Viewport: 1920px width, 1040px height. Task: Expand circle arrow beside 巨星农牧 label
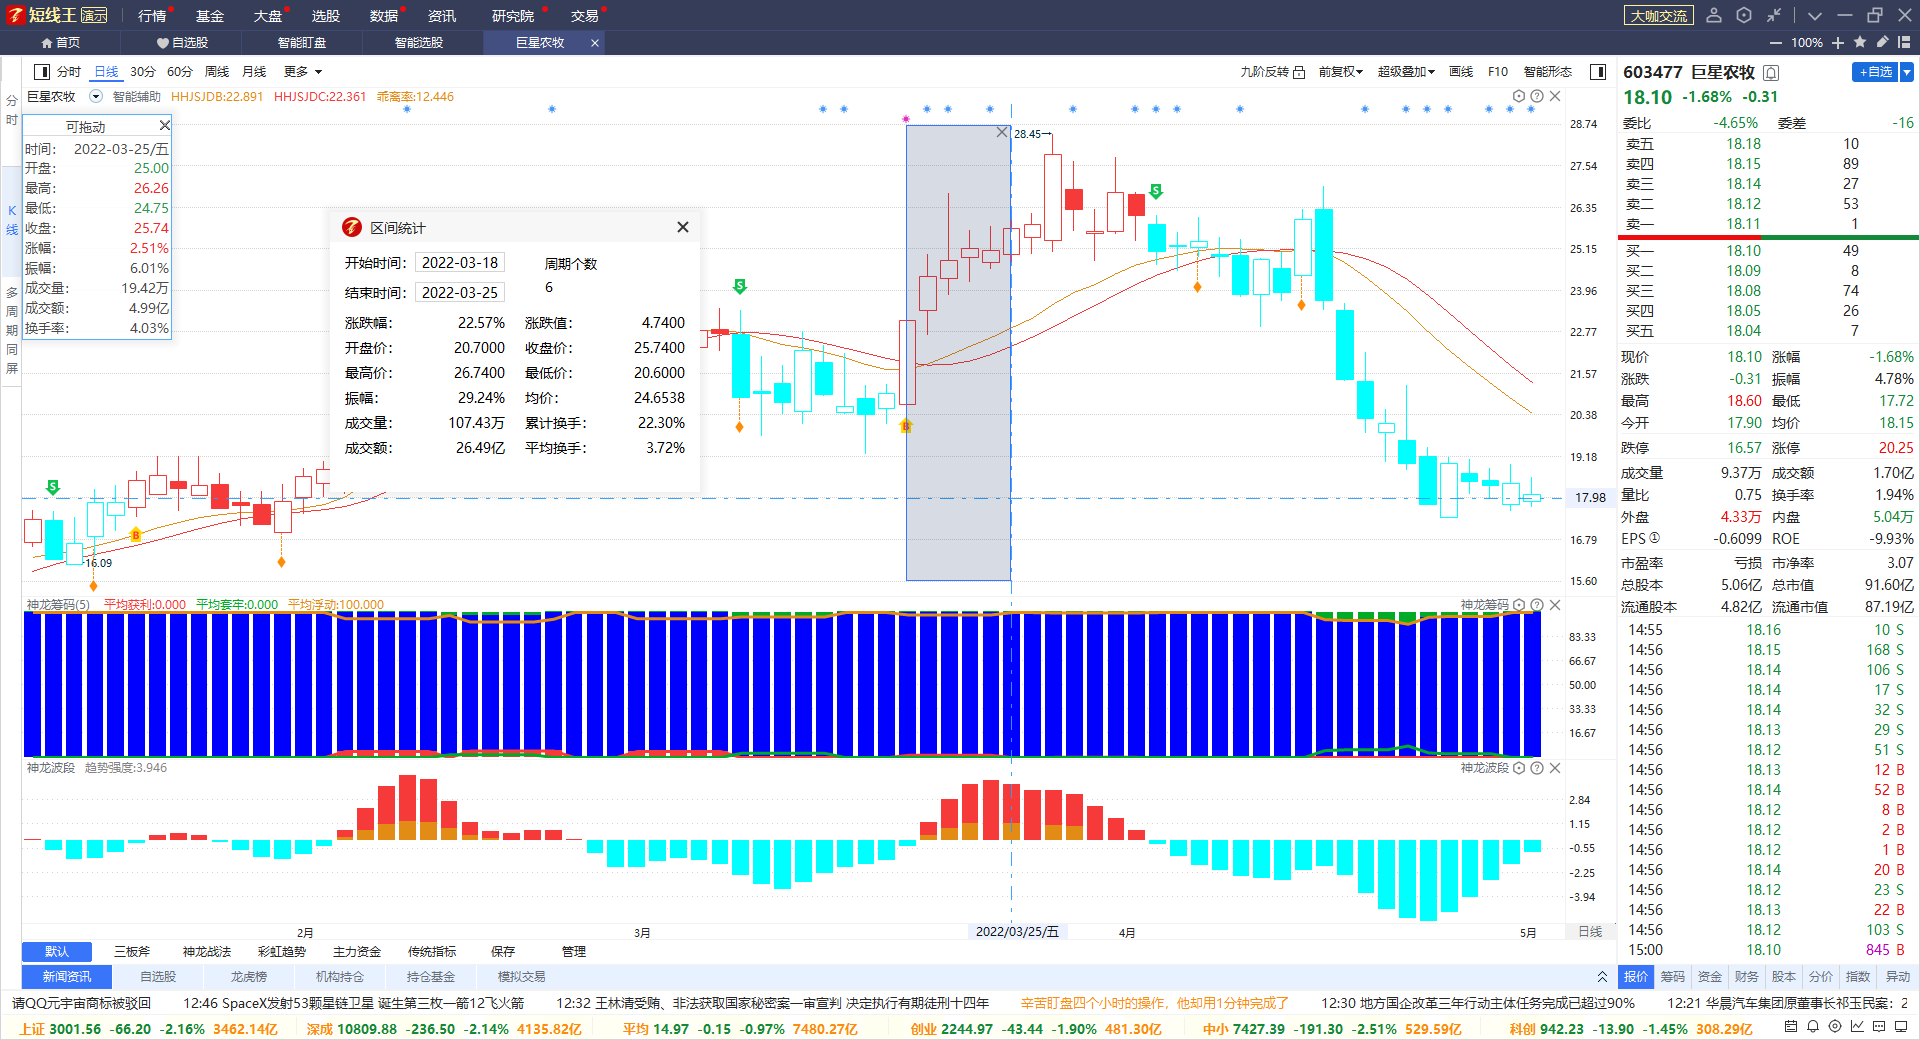tap(96, 97)
